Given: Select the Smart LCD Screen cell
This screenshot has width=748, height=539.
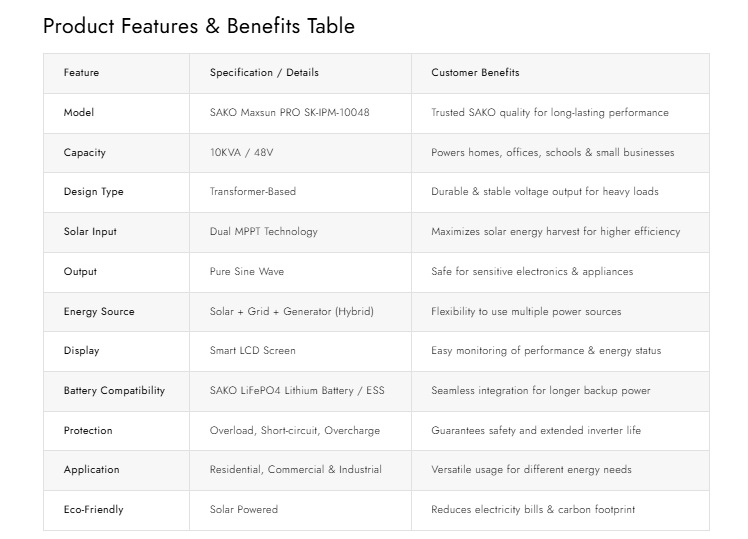Looking at the screenshot, I should point(252,351).
